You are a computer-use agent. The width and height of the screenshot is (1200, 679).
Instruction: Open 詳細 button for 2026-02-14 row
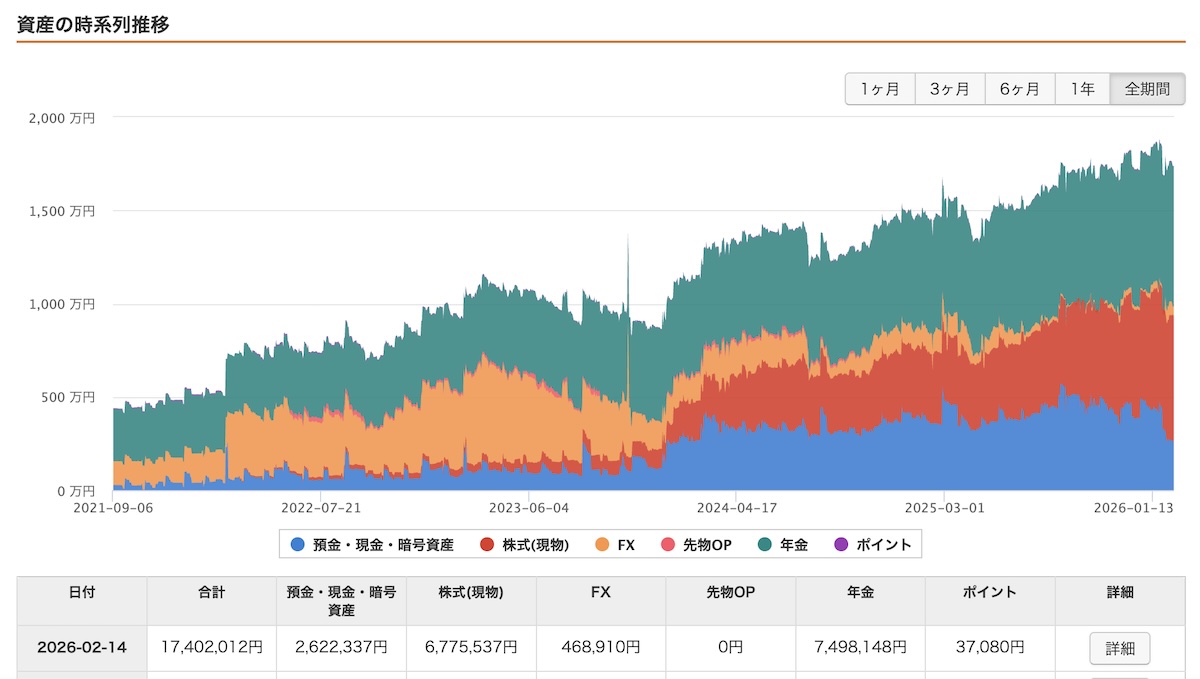click(x=1119, y=648)
